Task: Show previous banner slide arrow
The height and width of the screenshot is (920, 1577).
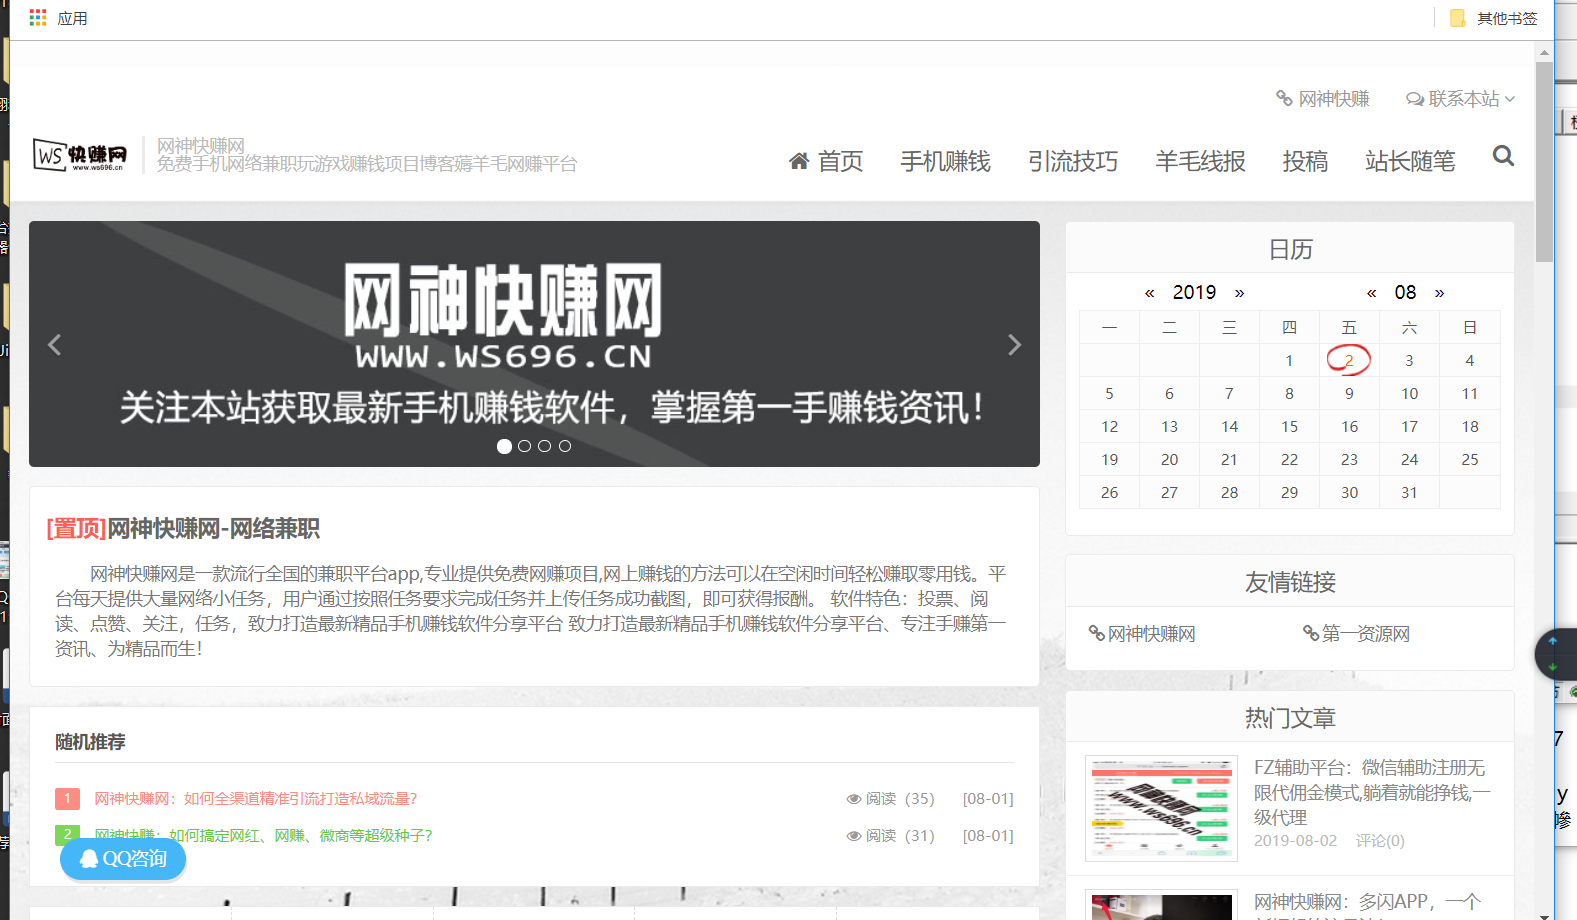Action: coord(55,345)
